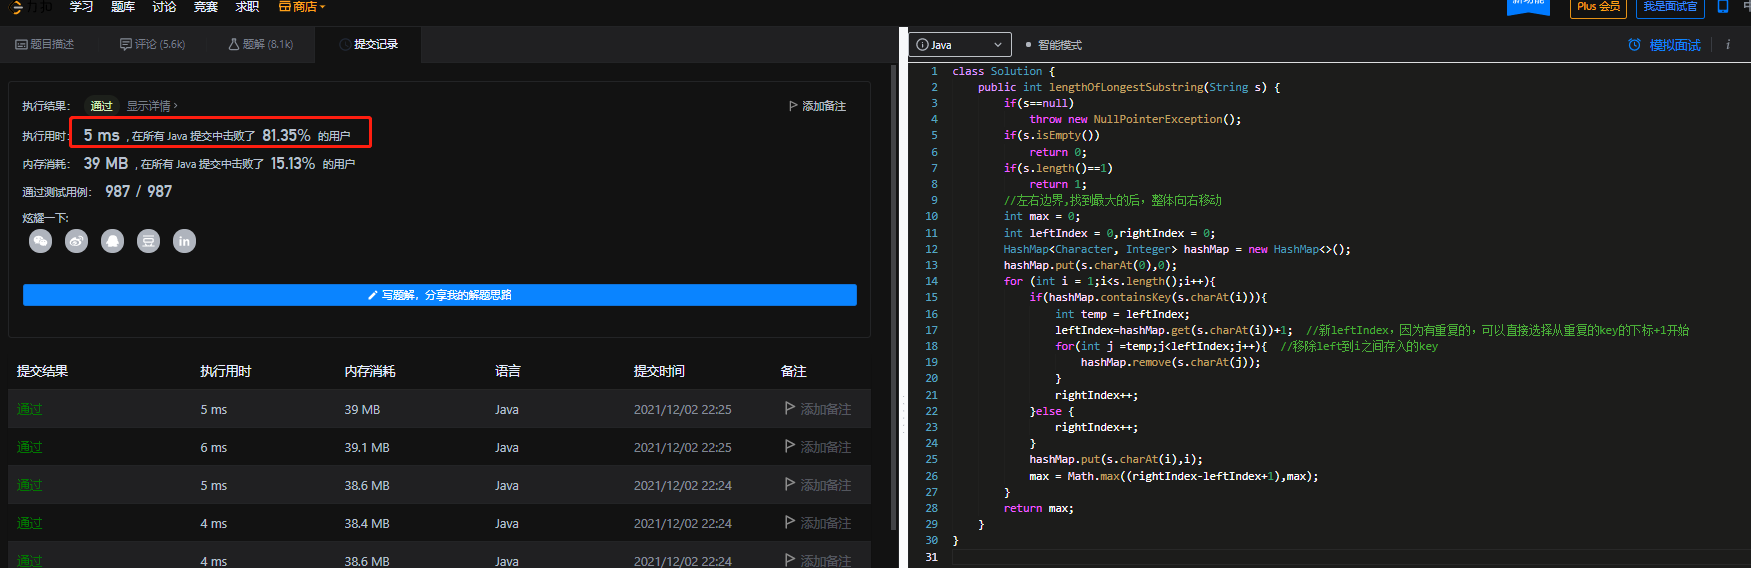Click the mobile phone icon in top bar
1751x568 pixels.
pos(1723,6)
